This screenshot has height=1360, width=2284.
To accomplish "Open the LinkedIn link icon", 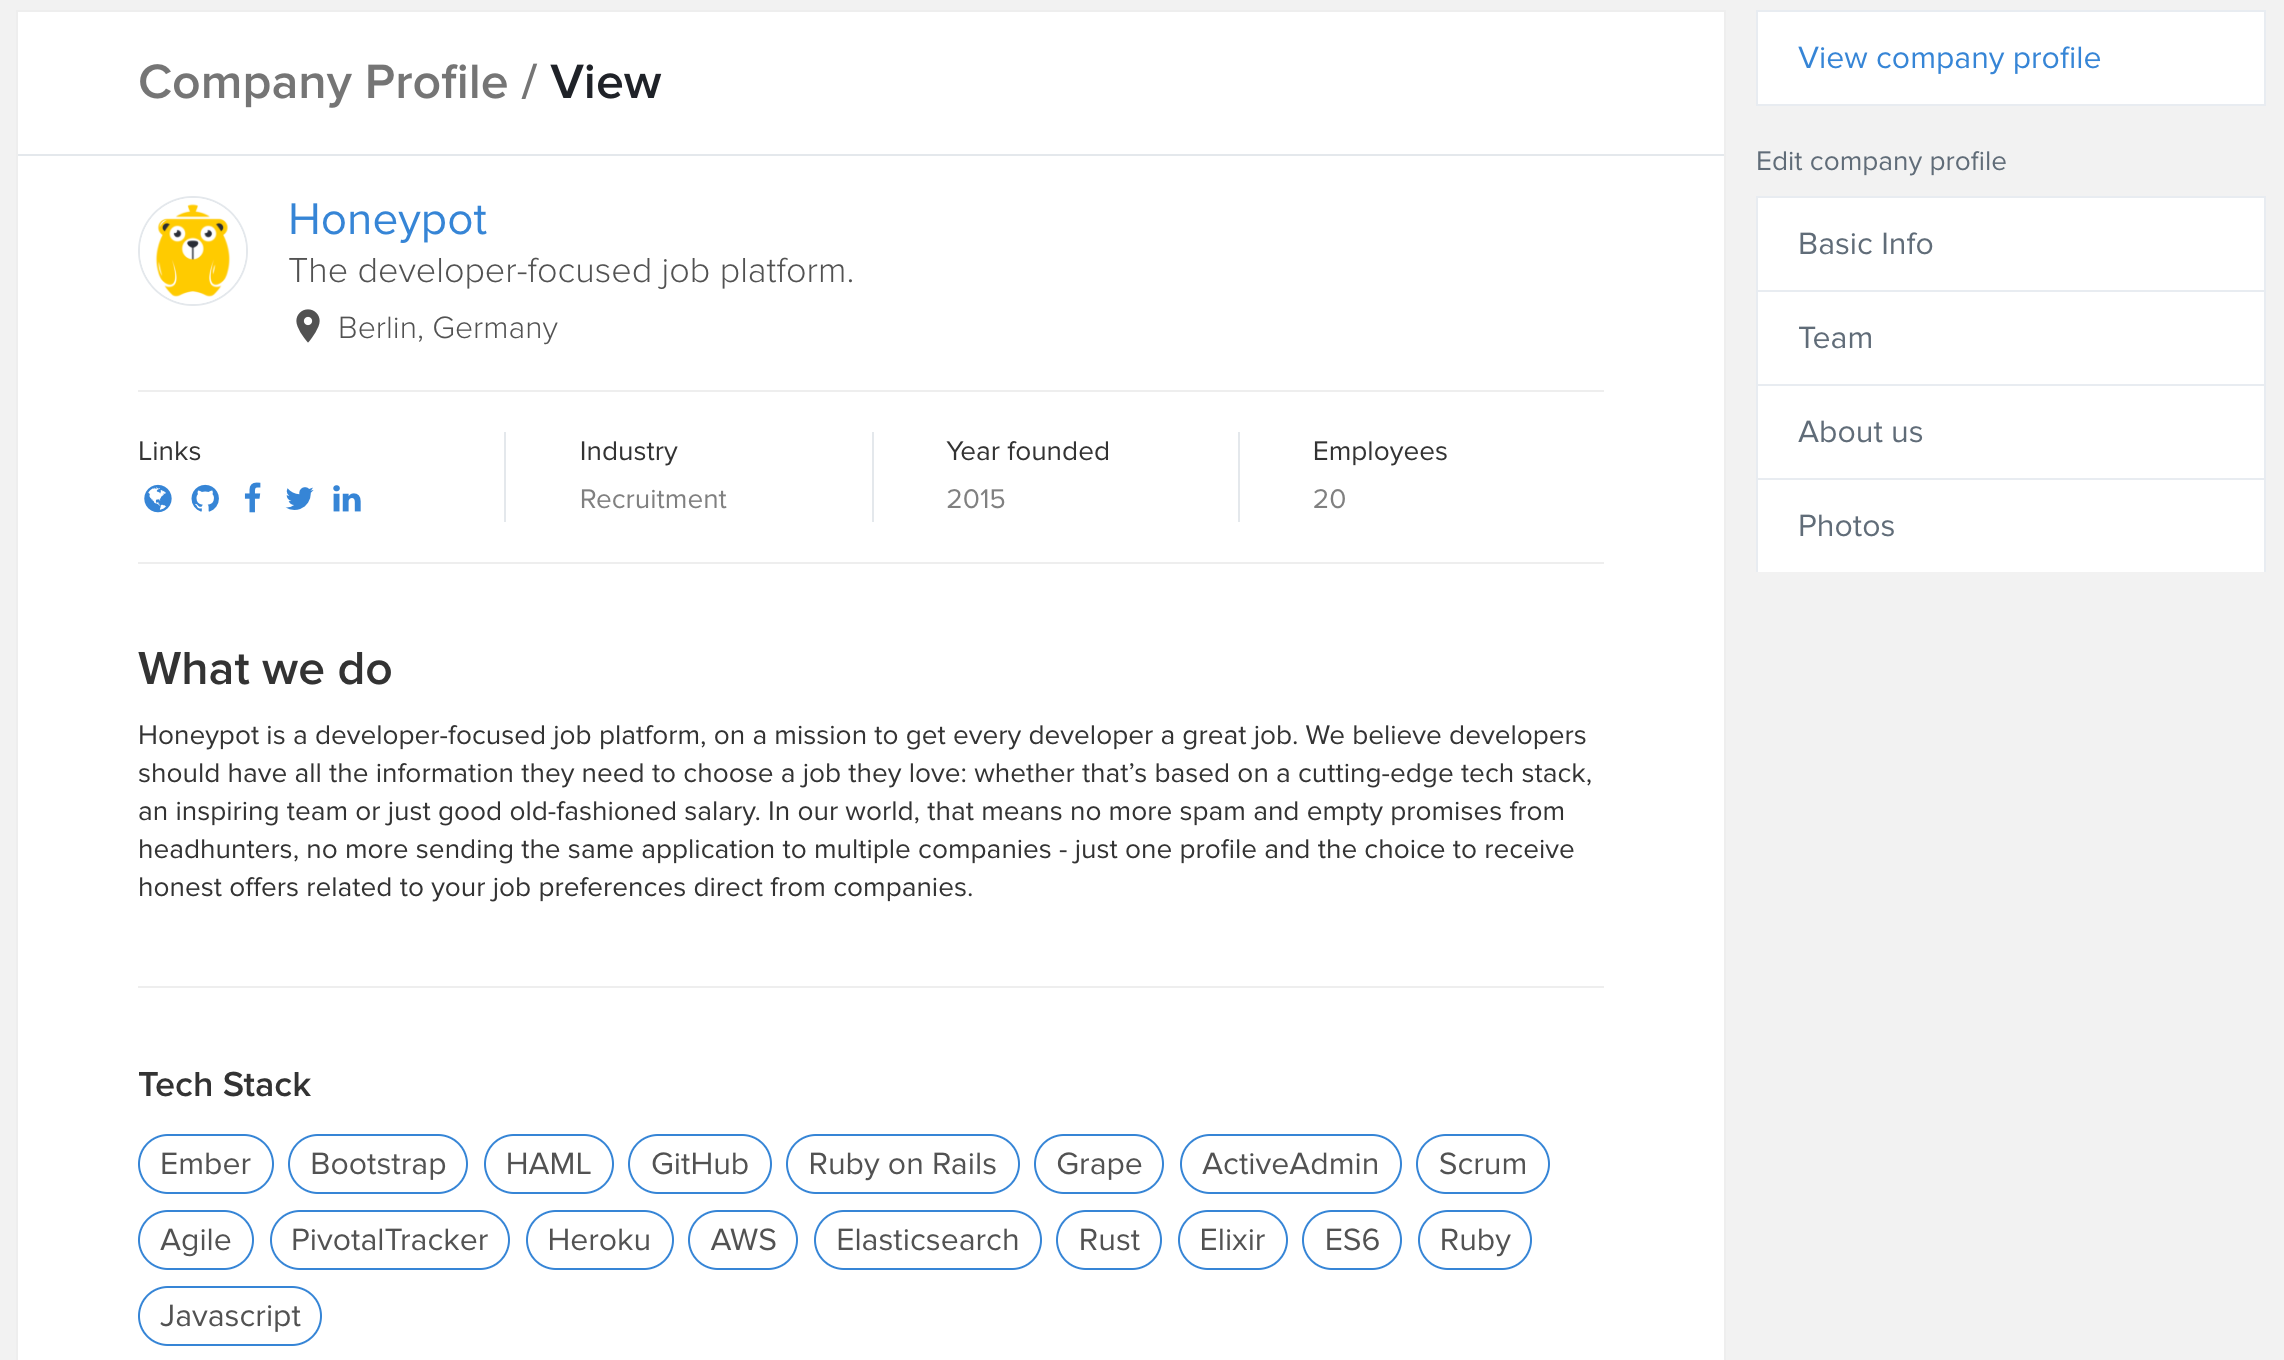I will 347,499.
